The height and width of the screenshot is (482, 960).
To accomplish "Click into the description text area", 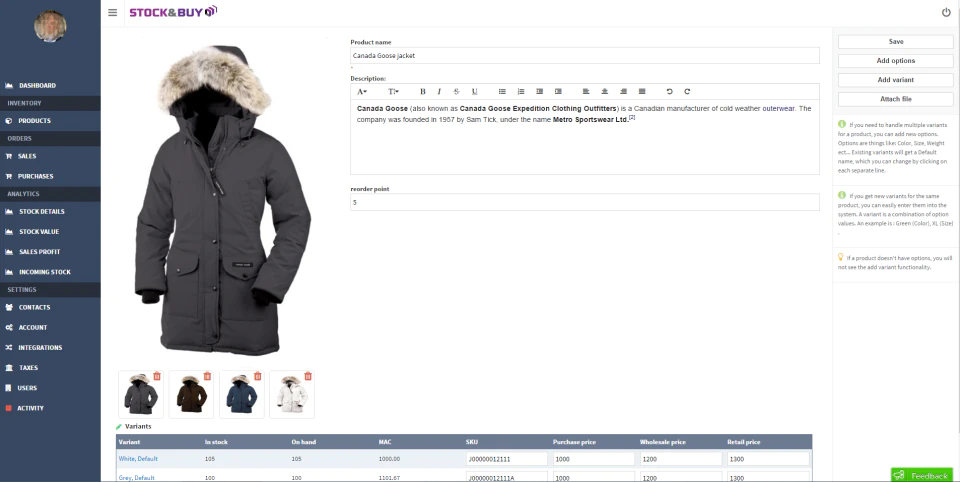I will pos(585,137).
